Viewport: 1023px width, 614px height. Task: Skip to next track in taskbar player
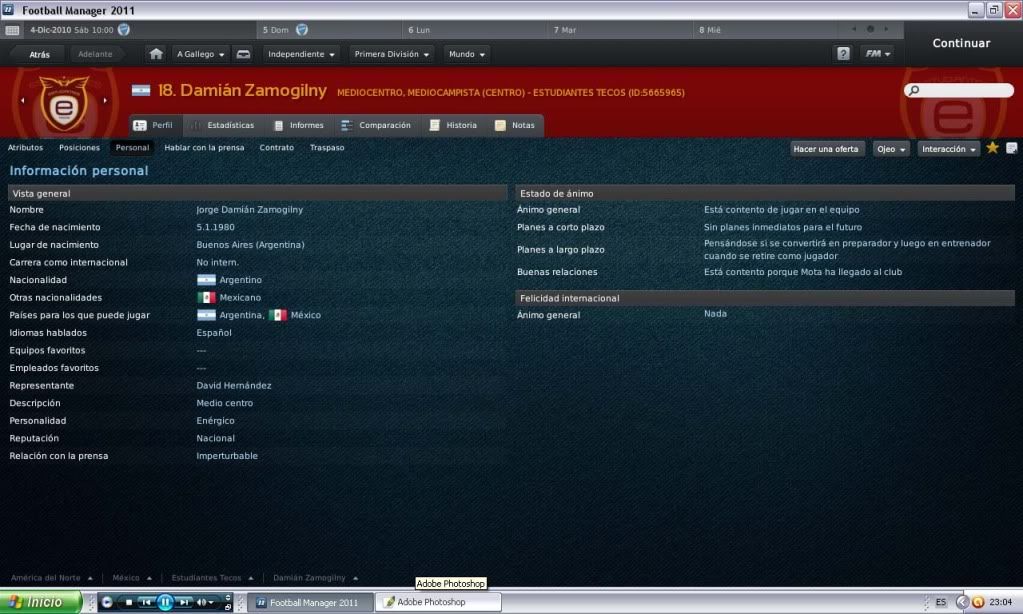184,602
